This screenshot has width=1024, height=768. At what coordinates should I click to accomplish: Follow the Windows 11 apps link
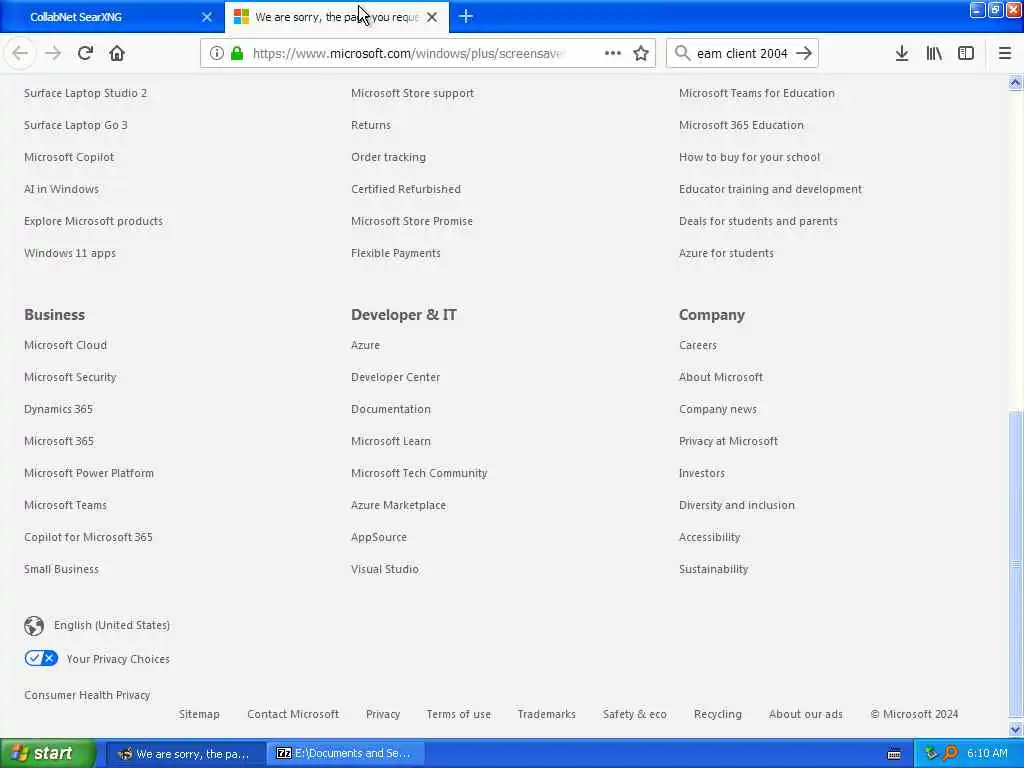(70, 253)
